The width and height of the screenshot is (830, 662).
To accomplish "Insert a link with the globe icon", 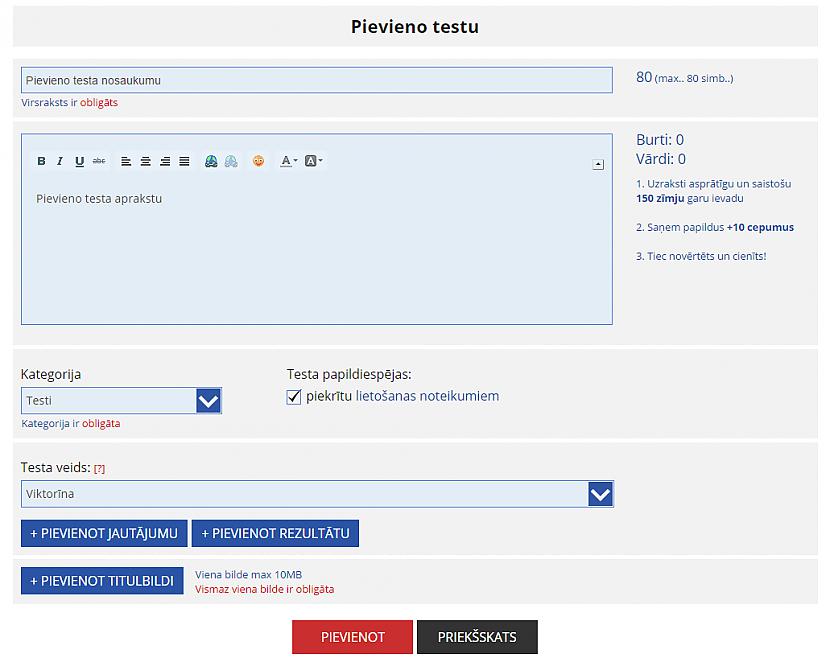I will point(211,161).
